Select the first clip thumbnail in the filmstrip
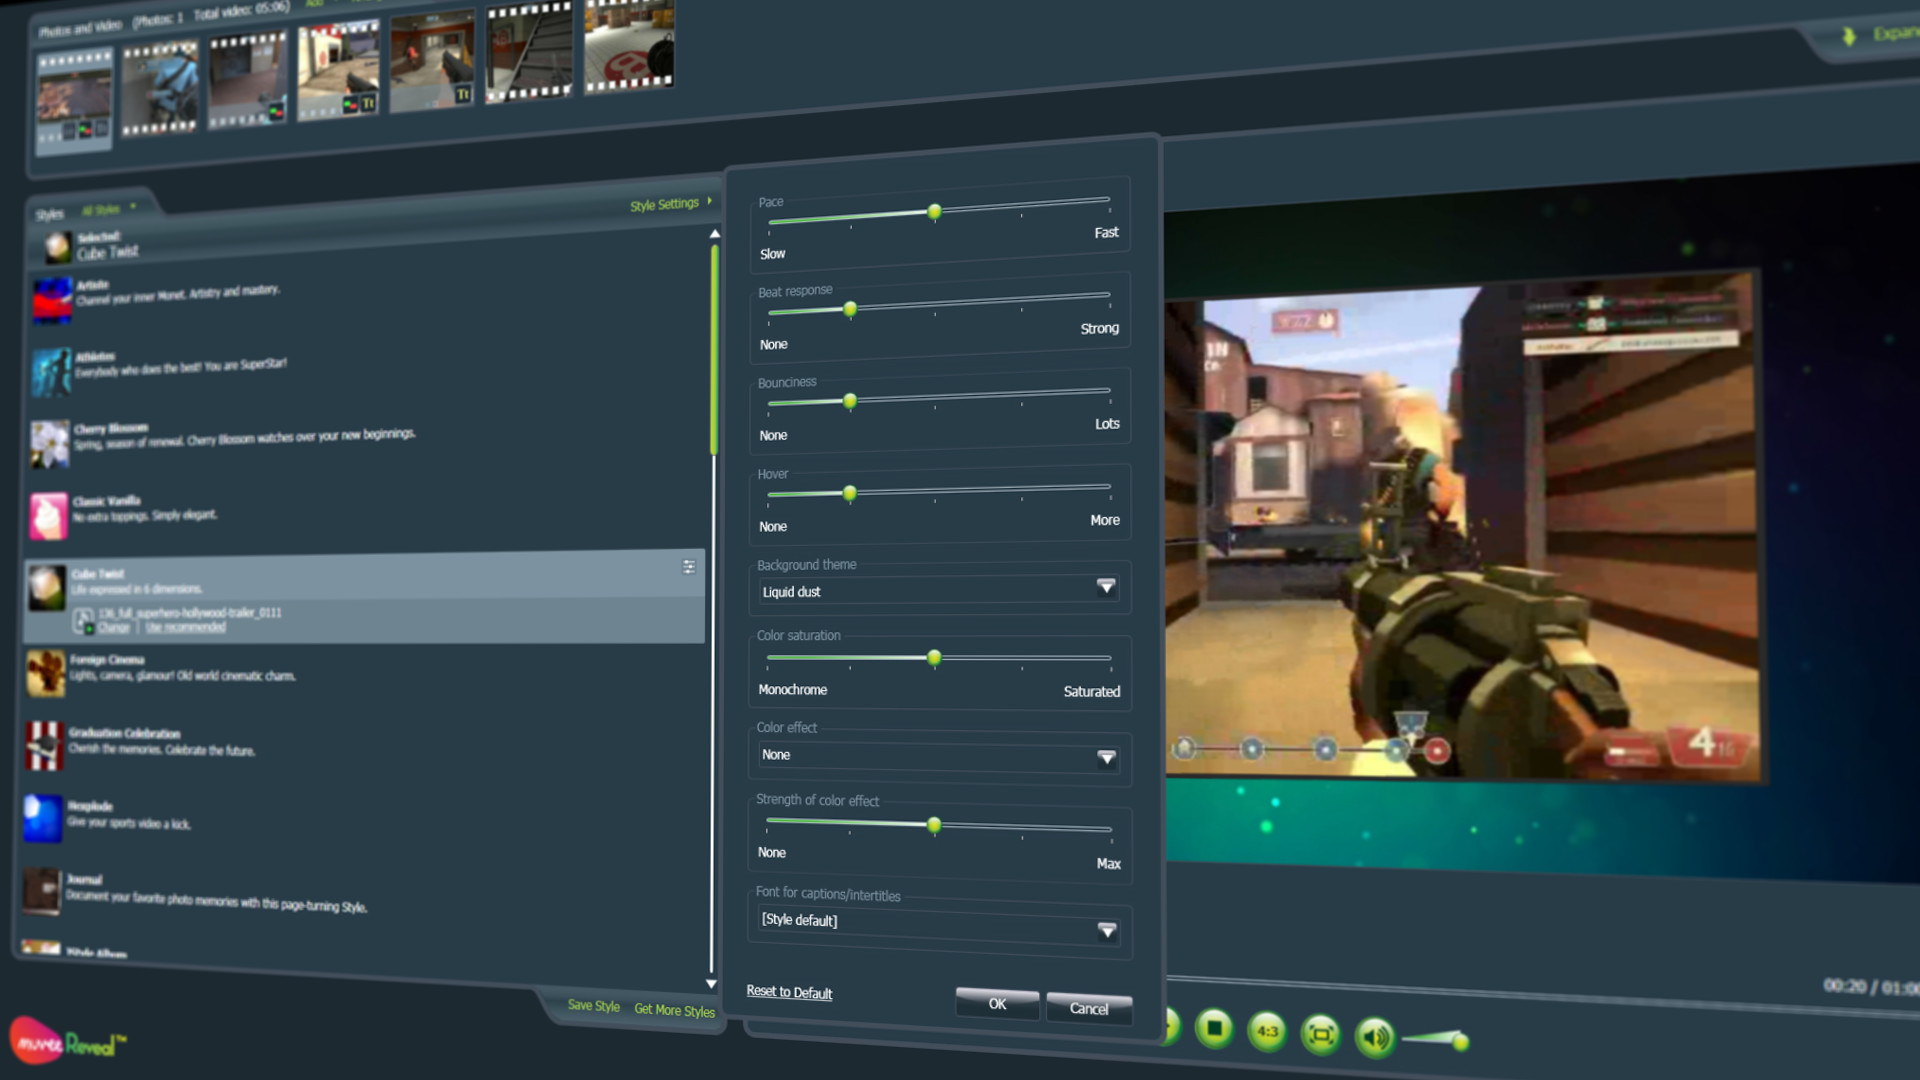This screenshot has height=1080, width=1920. tap(73, 95)
